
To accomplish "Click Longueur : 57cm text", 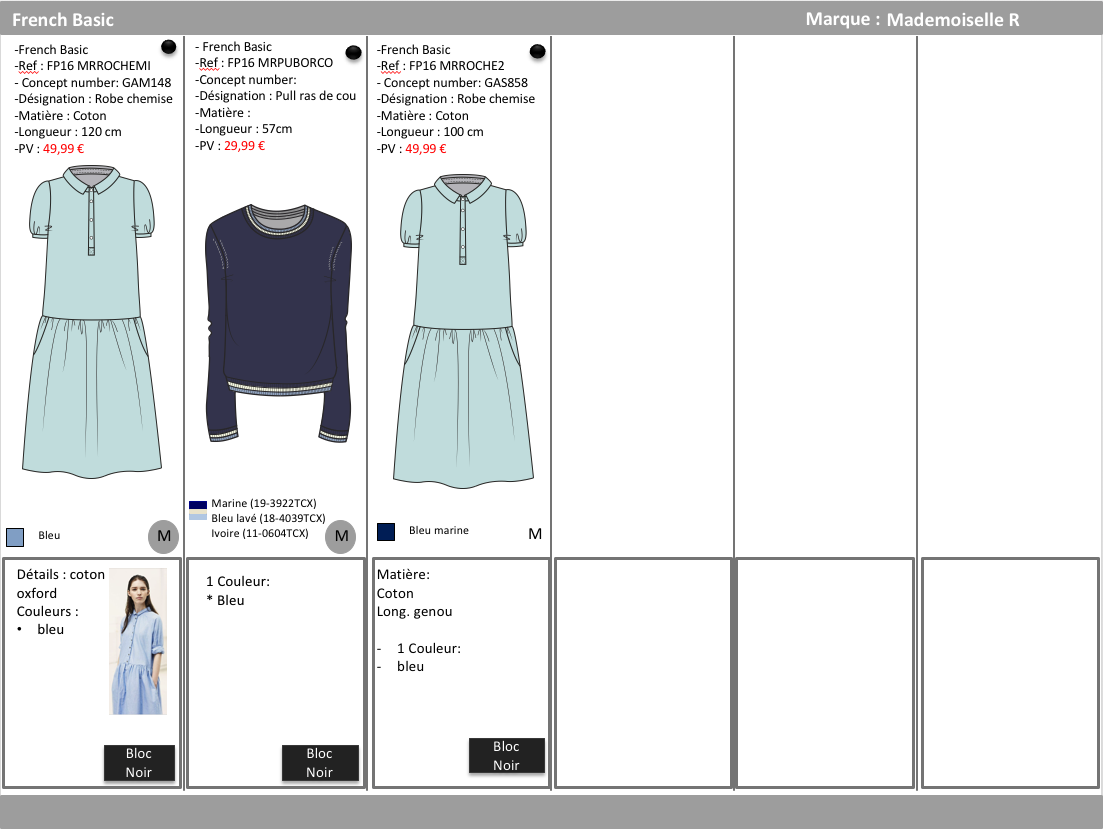I will pyautogui.click(x=243, y=129).
